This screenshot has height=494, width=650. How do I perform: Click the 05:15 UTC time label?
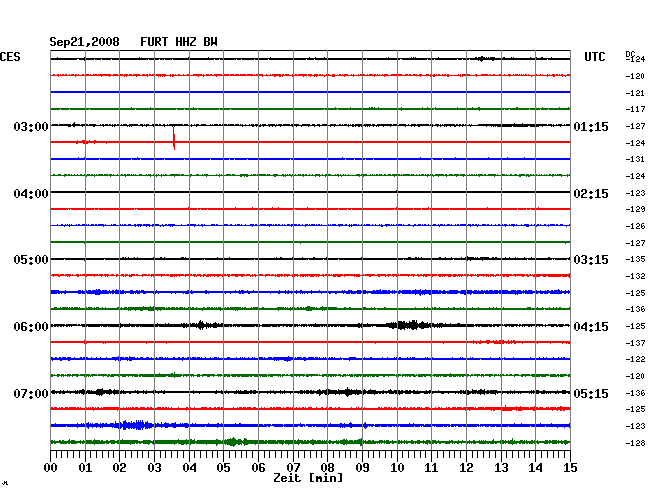591,393
